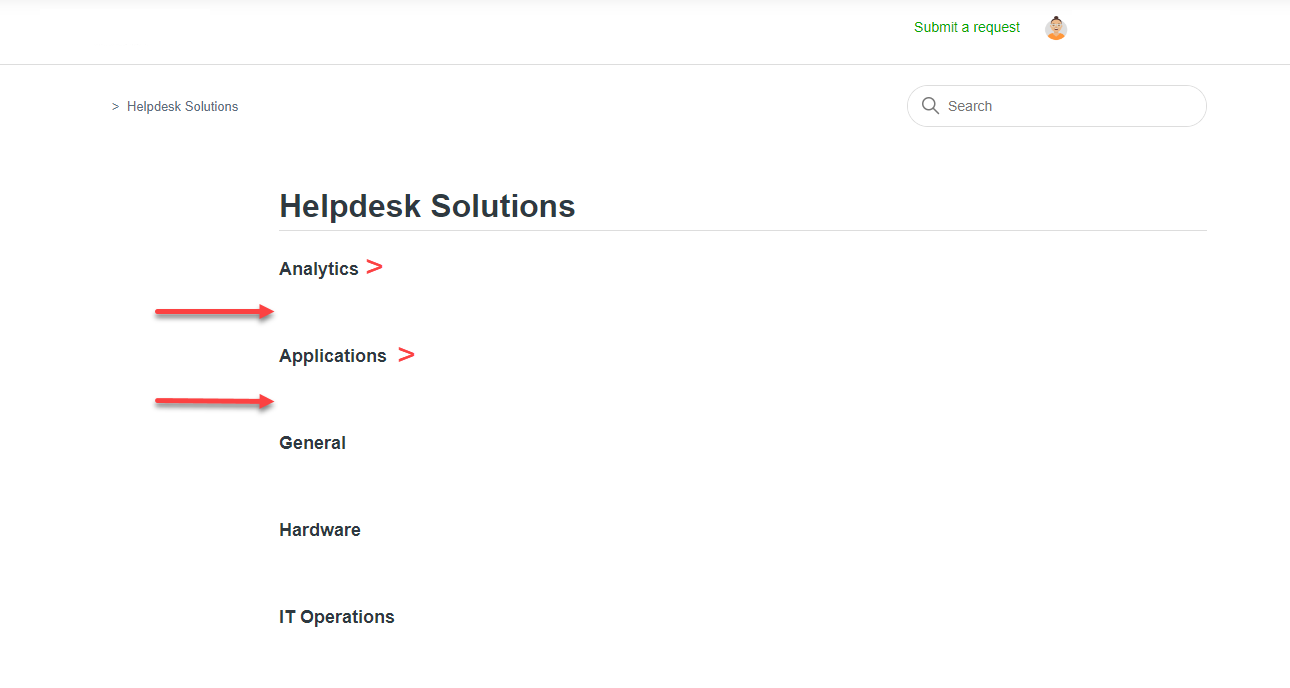Open the Applications section

[x=332, y=356]
